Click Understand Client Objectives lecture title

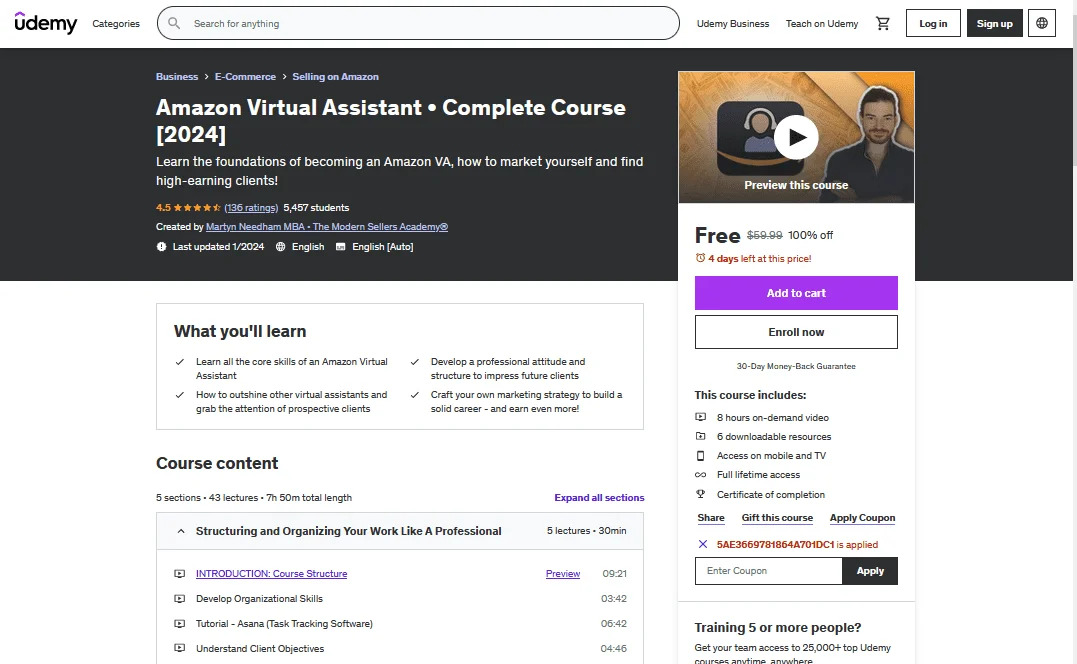[260, 648]
